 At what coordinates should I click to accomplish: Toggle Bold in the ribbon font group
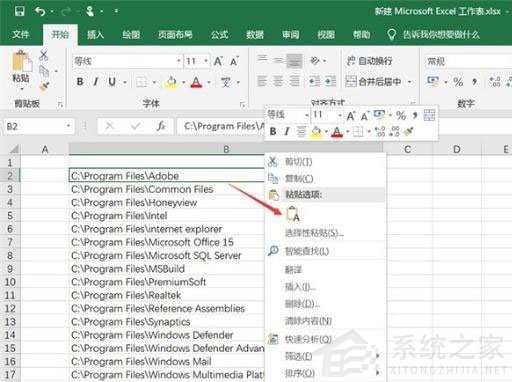click(80, 82)
